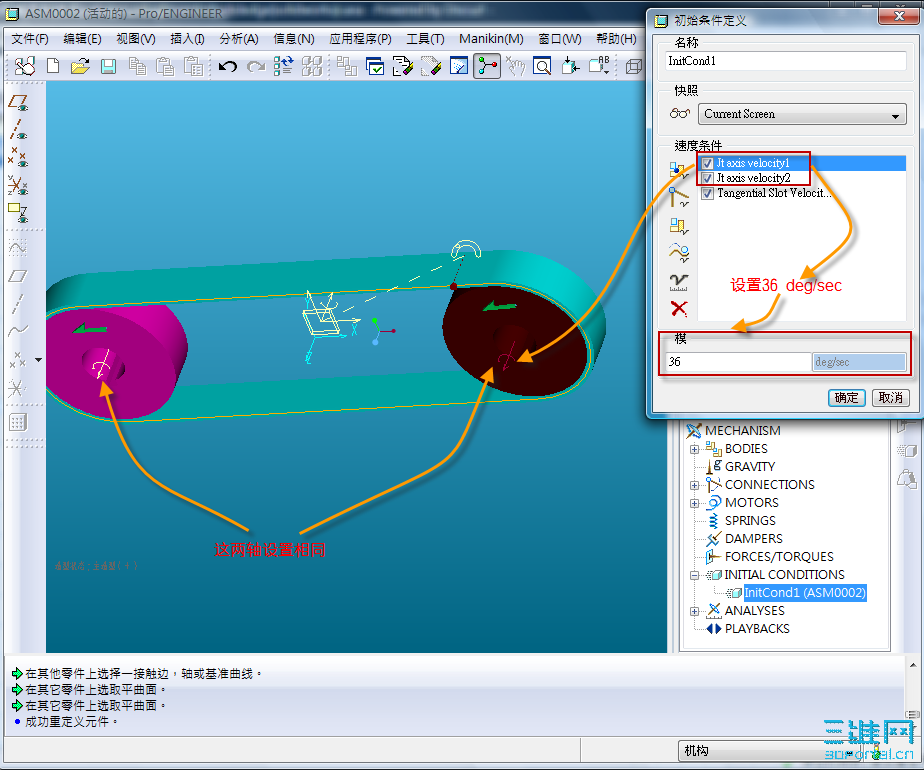Viewport: 924px width, 770px height.
Task: Select the GRAVITY tree item
Action: click(750, 467)
